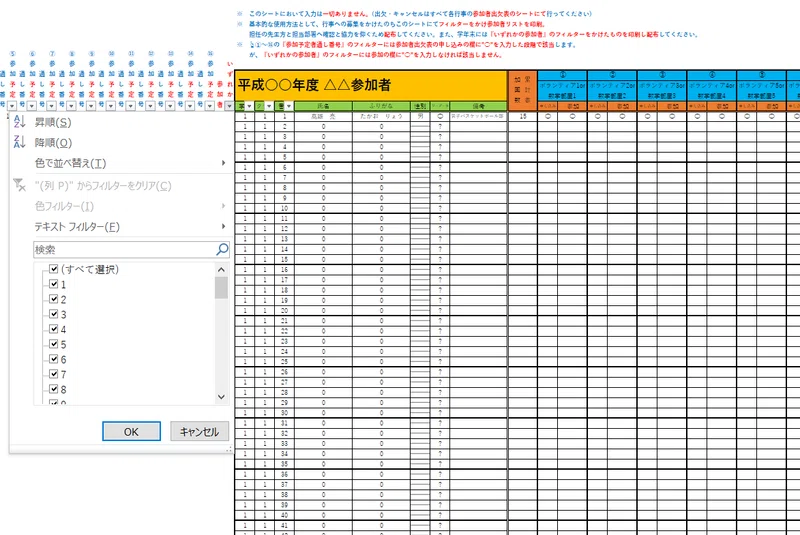800x535 pixels.
Task: Click the filter list scrollbar thumb
Action: pos(221,288)
